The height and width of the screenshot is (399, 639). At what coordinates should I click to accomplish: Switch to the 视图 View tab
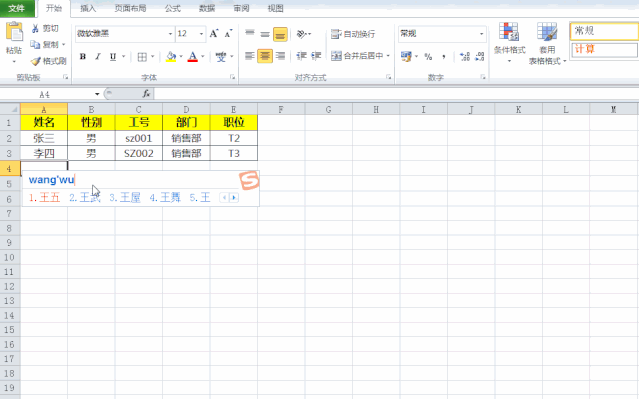pyautogui.click(x=275, y=8)
